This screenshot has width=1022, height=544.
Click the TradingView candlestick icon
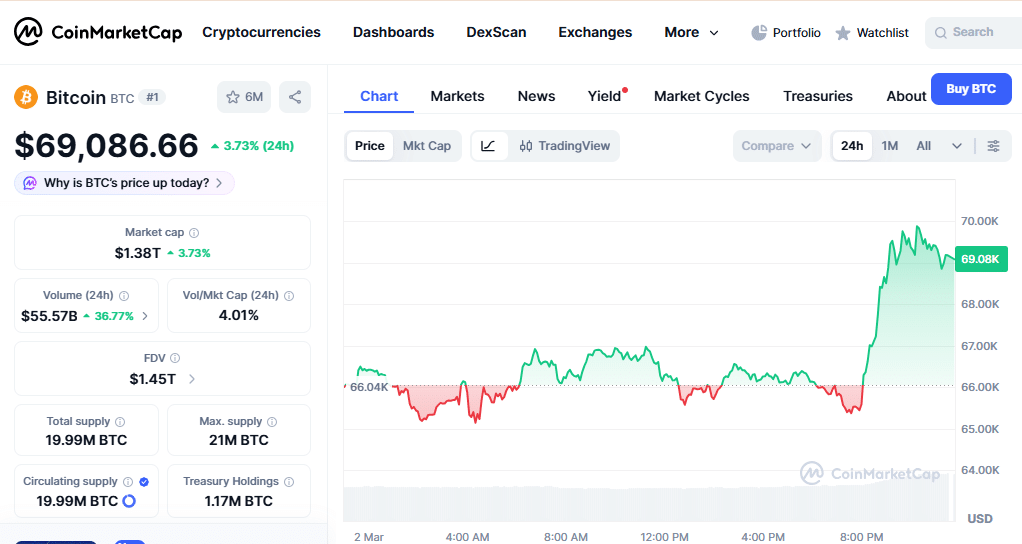[x=526, y=146]
